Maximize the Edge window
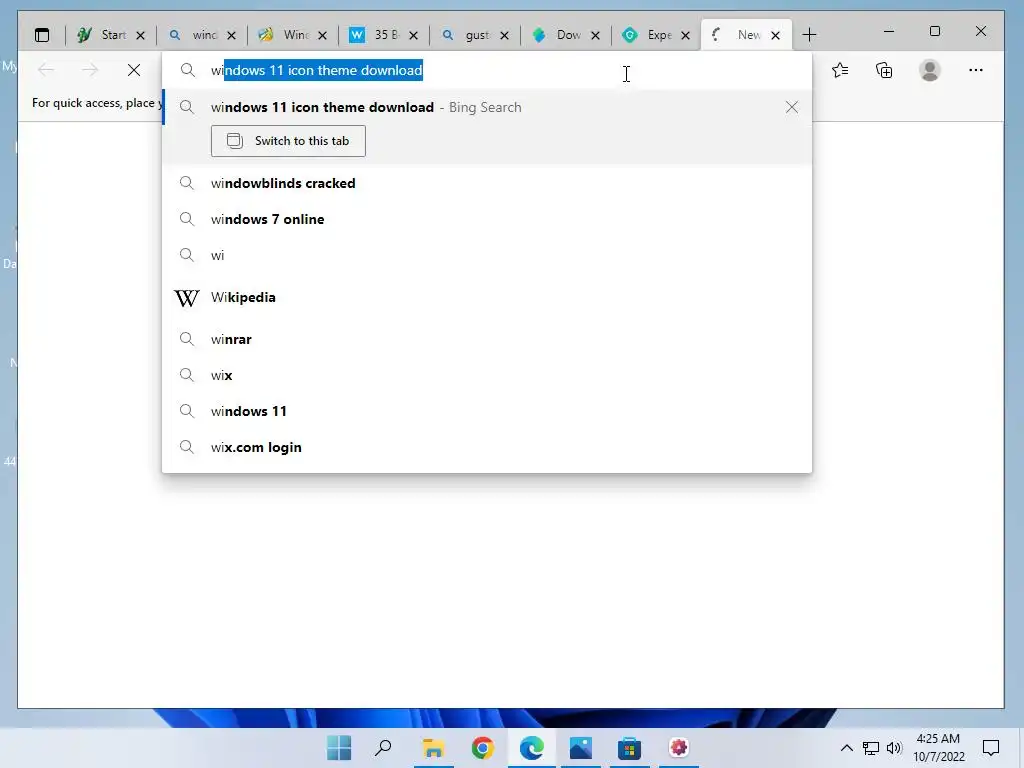This screenshot has width=1024, height=768. coord(935,31)
